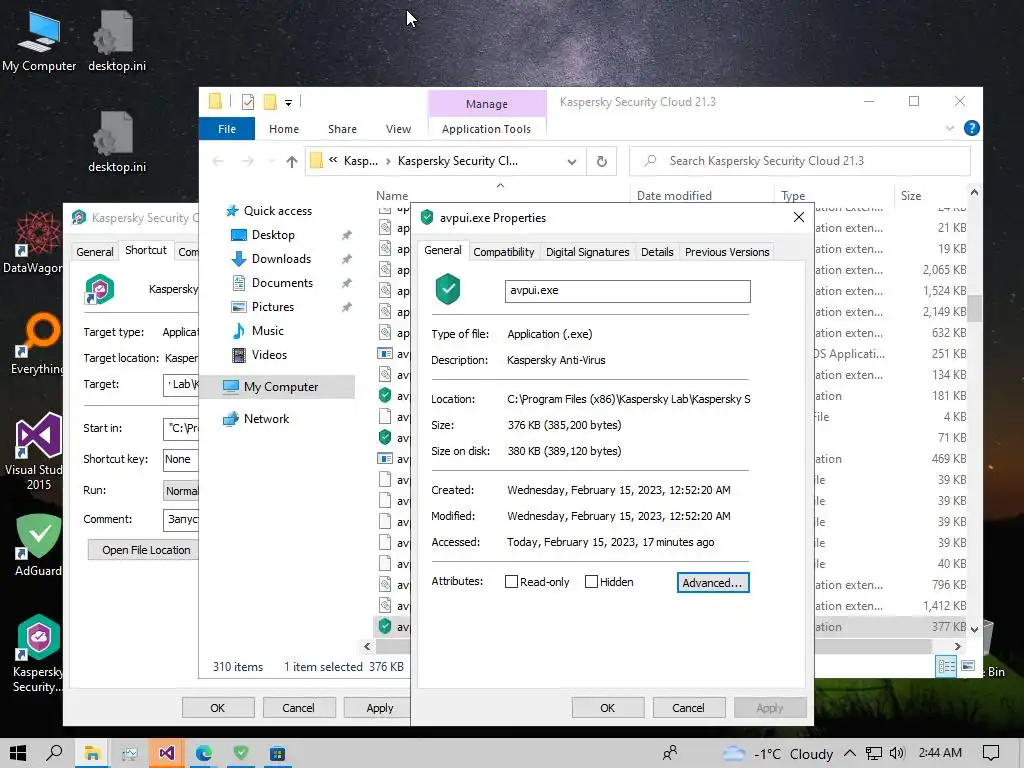Open the View ribbon tab

pyautogui.click(x=398, y=129)
